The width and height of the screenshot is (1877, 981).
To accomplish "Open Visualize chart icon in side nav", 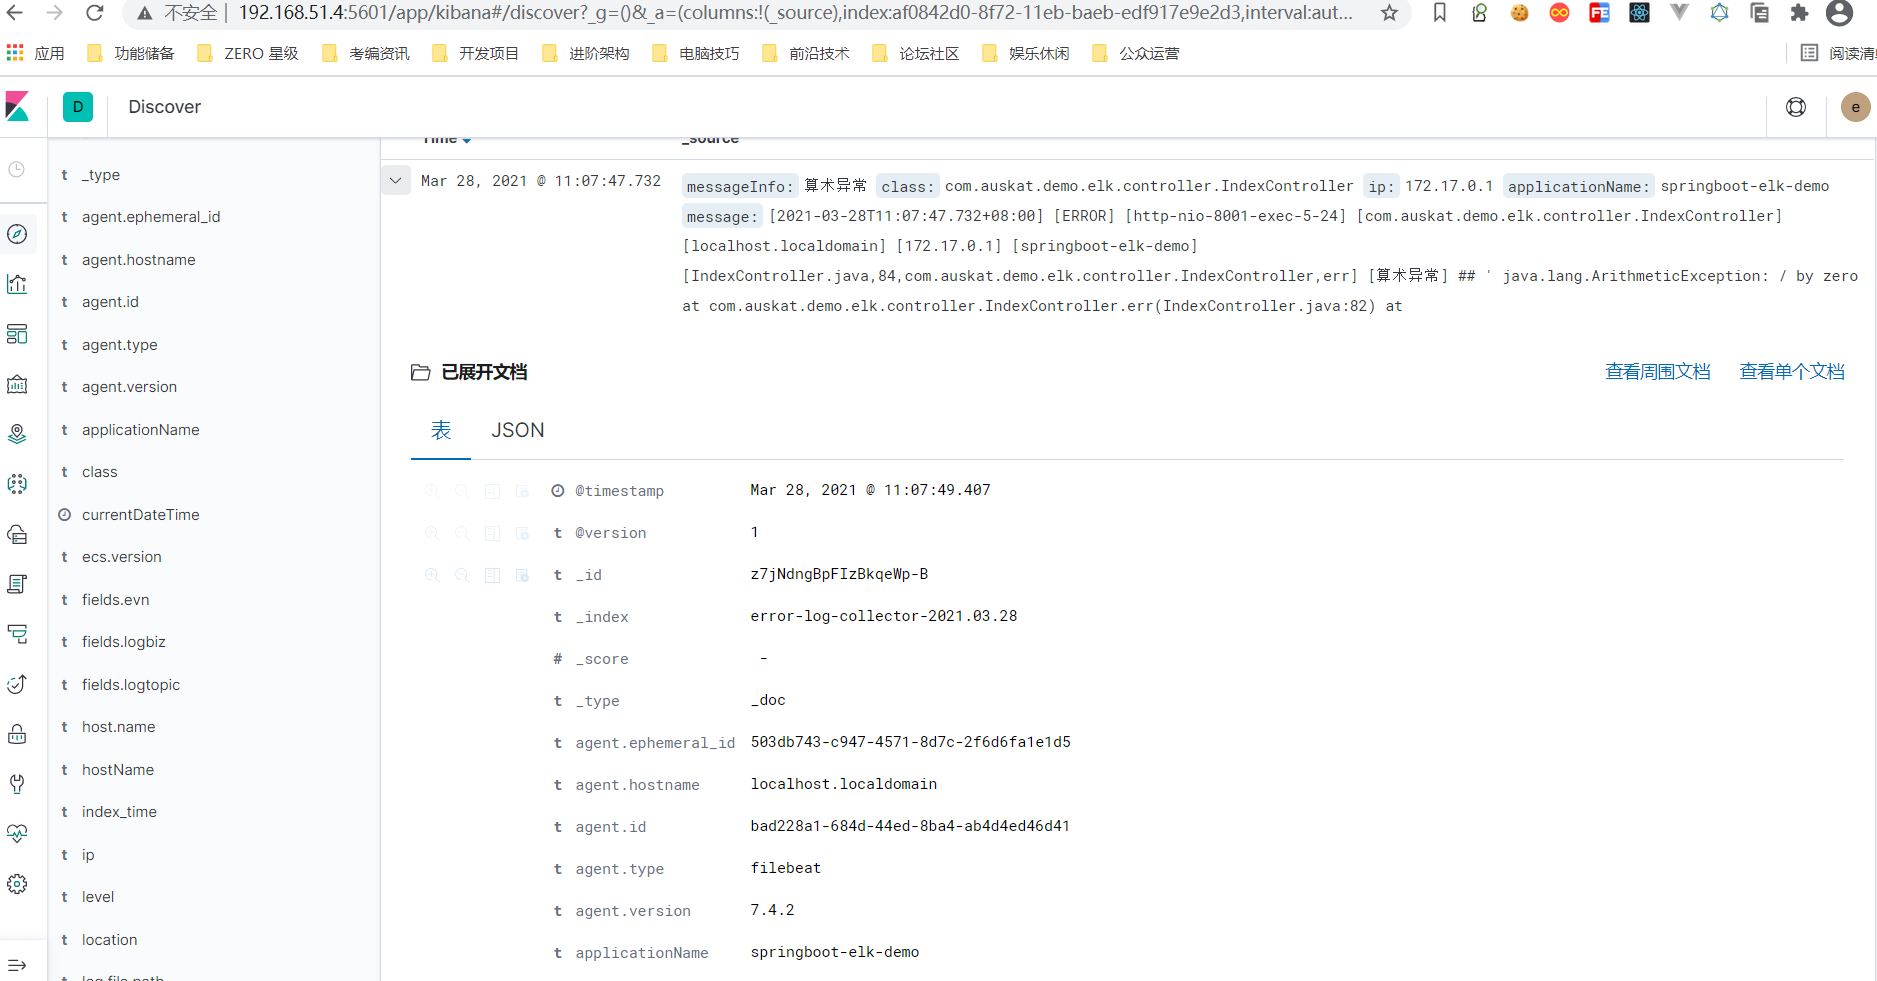I will pos(17,284).
